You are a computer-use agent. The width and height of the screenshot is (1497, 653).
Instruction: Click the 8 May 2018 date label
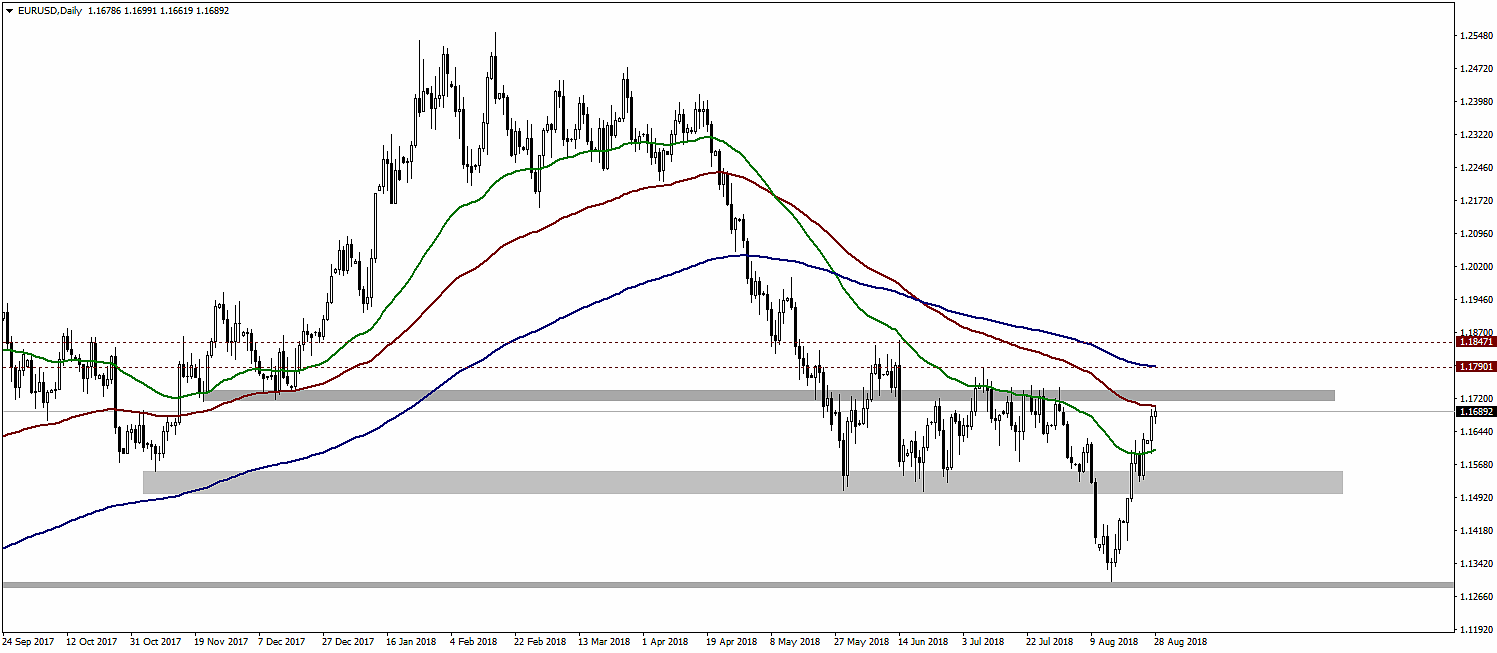(795, 642)
